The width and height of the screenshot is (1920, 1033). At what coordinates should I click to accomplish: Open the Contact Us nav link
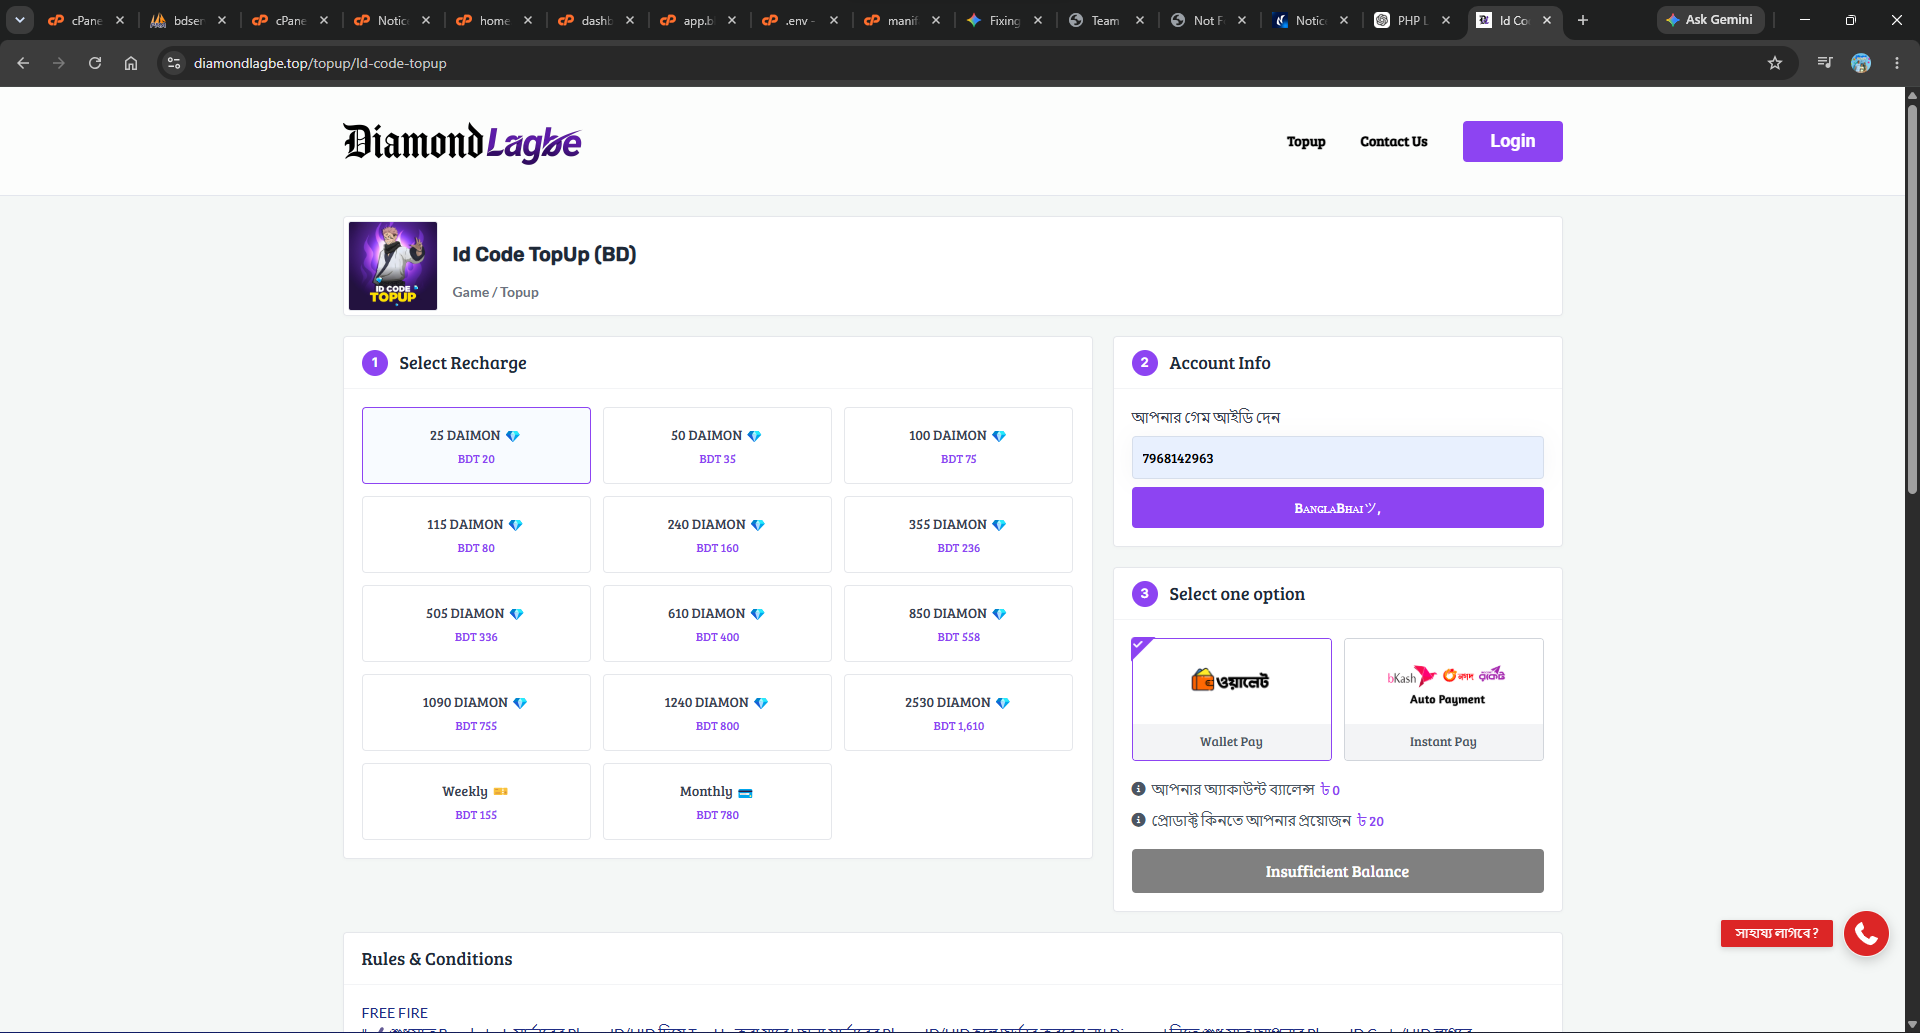pyautogui.click(x=1393, y=142)
